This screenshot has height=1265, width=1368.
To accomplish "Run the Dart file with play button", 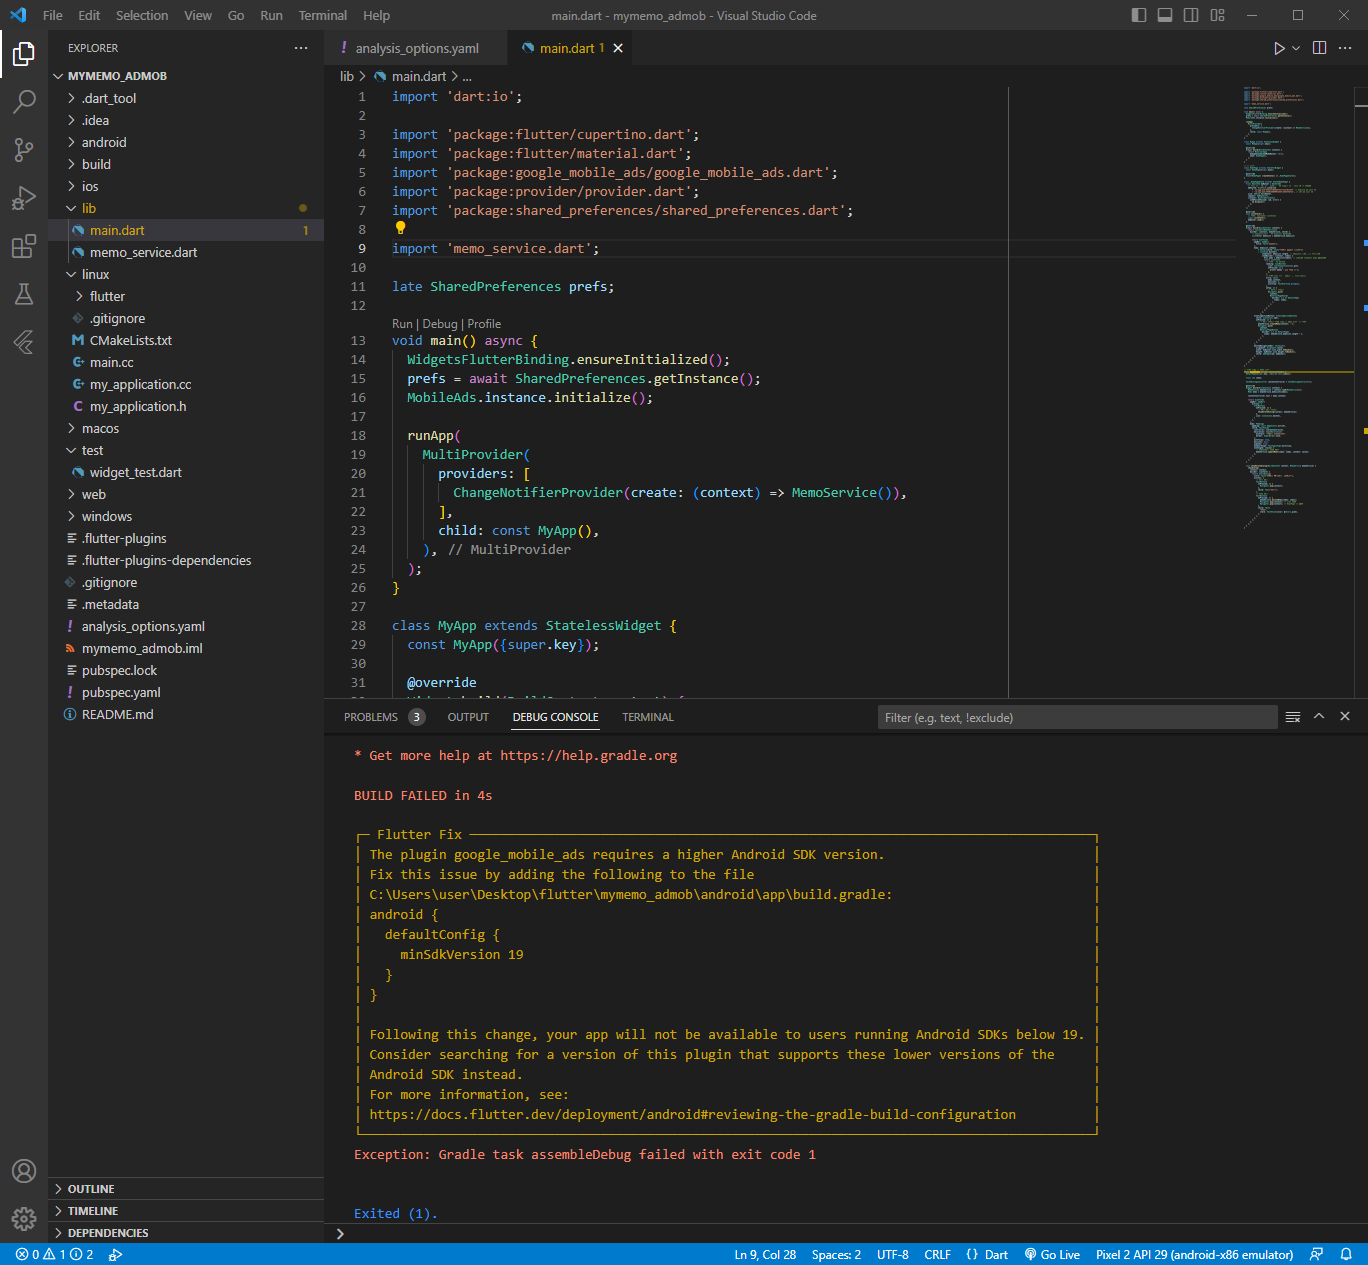I will pos(1279,48).
